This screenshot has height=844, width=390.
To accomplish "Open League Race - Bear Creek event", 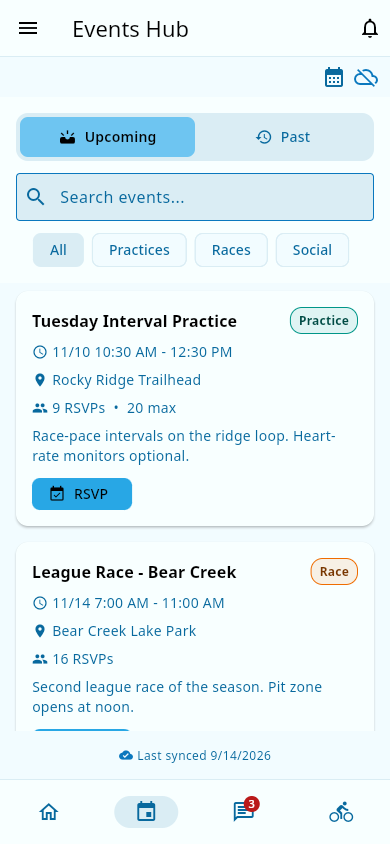I will (134, 572).
